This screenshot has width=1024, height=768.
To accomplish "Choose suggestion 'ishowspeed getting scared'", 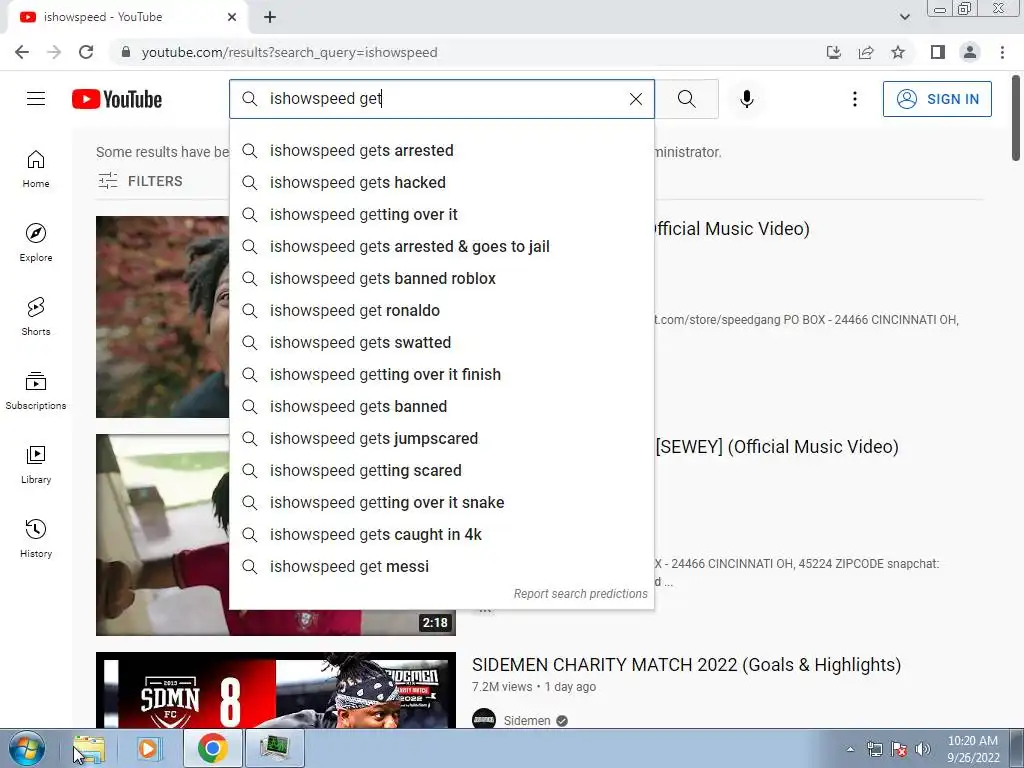I will point(441,471).
